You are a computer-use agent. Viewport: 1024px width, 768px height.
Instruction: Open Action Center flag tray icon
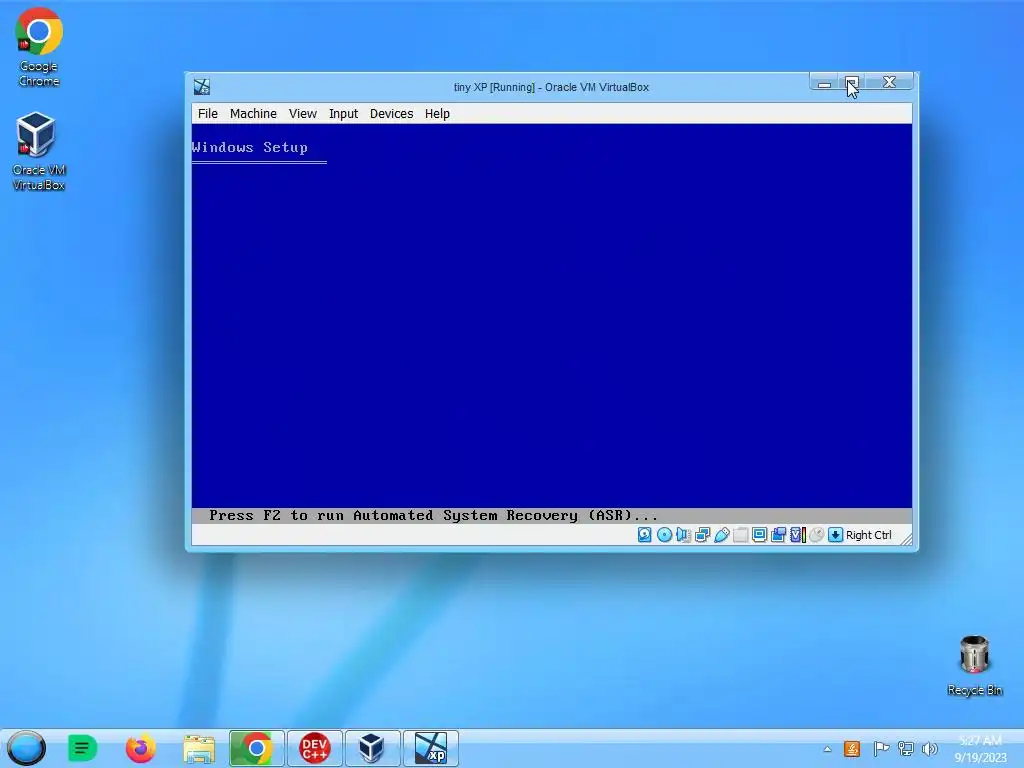[x=880, y=749]
